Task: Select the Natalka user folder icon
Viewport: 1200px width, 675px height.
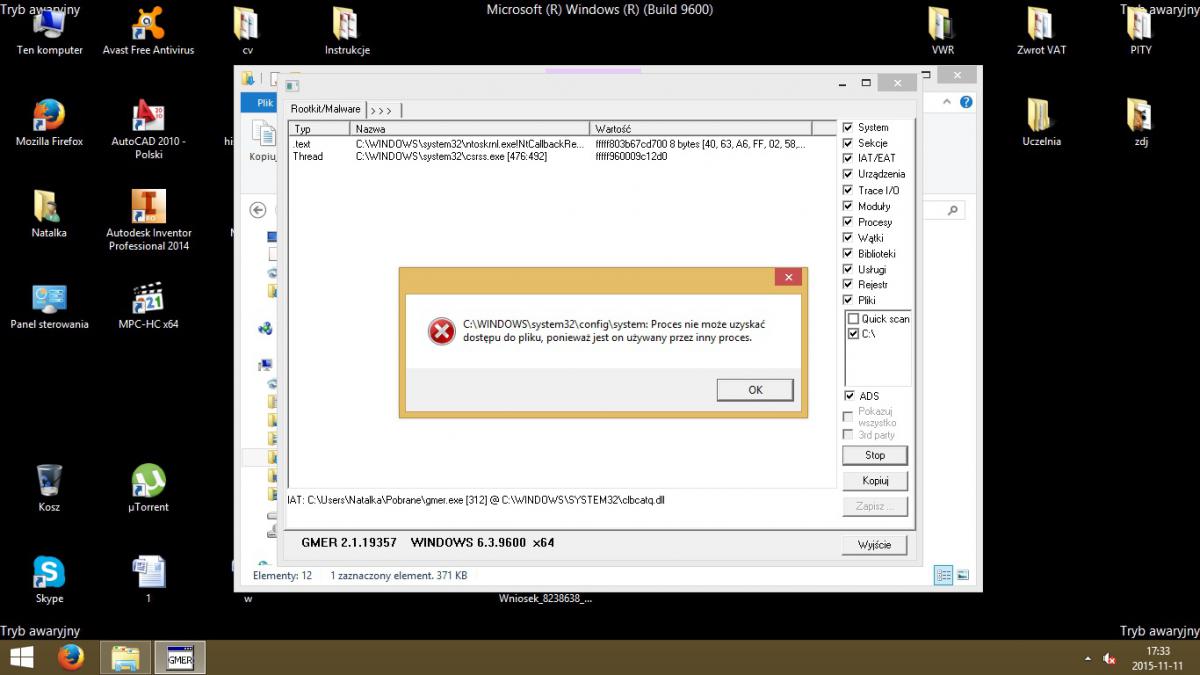Action: 49,214
